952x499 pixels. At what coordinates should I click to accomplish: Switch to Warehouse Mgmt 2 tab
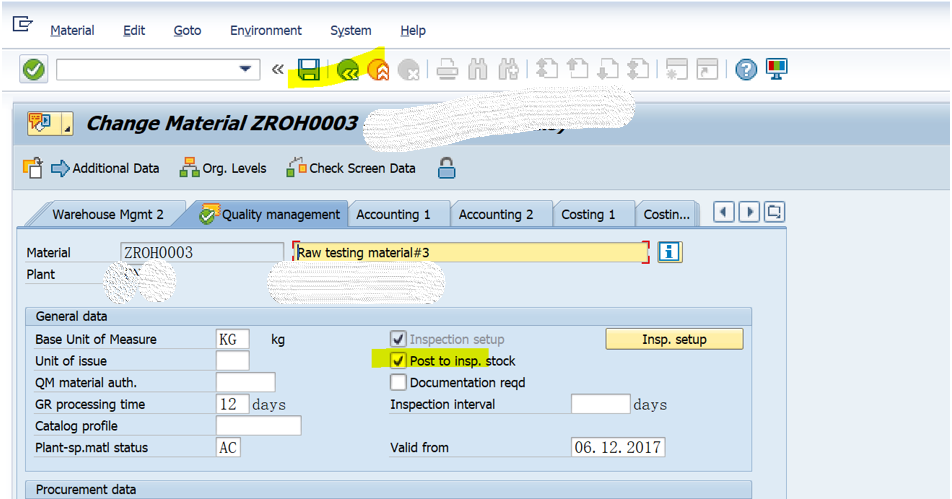pyautogui.click(x=107, y=214)
